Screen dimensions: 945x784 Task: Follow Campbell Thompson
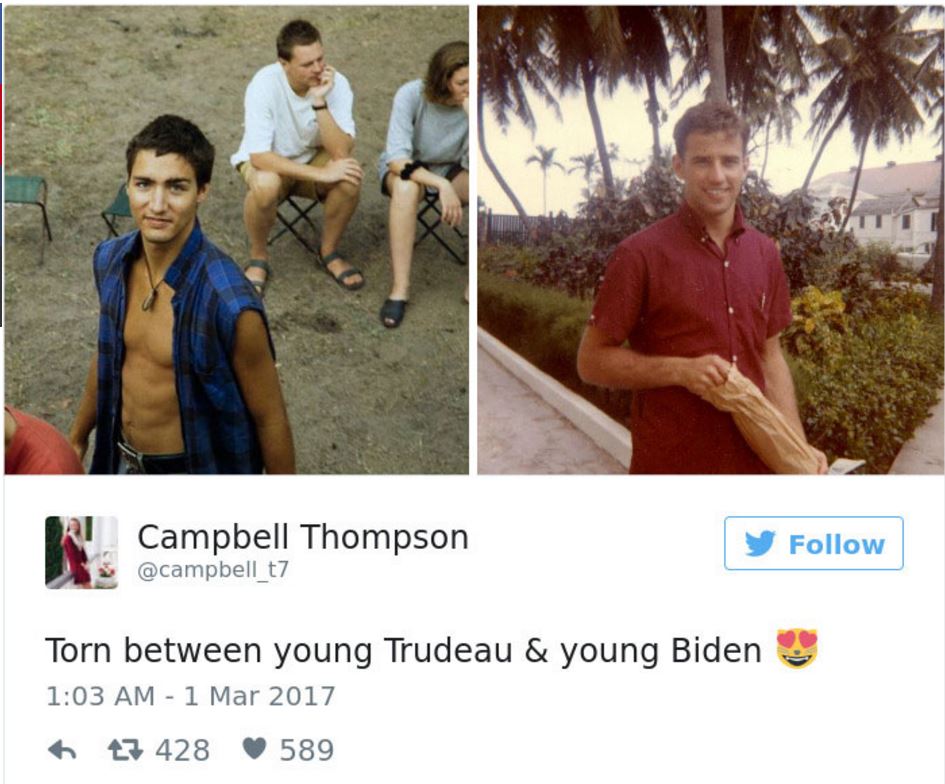click(x=814, y=543)
